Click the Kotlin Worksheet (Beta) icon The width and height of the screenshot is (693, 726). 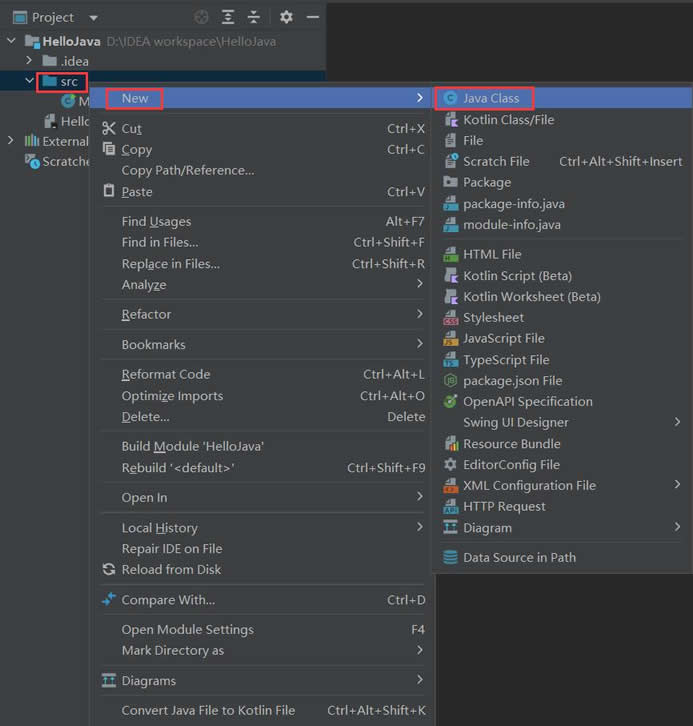pyautogui.click(x=451, y=296)
